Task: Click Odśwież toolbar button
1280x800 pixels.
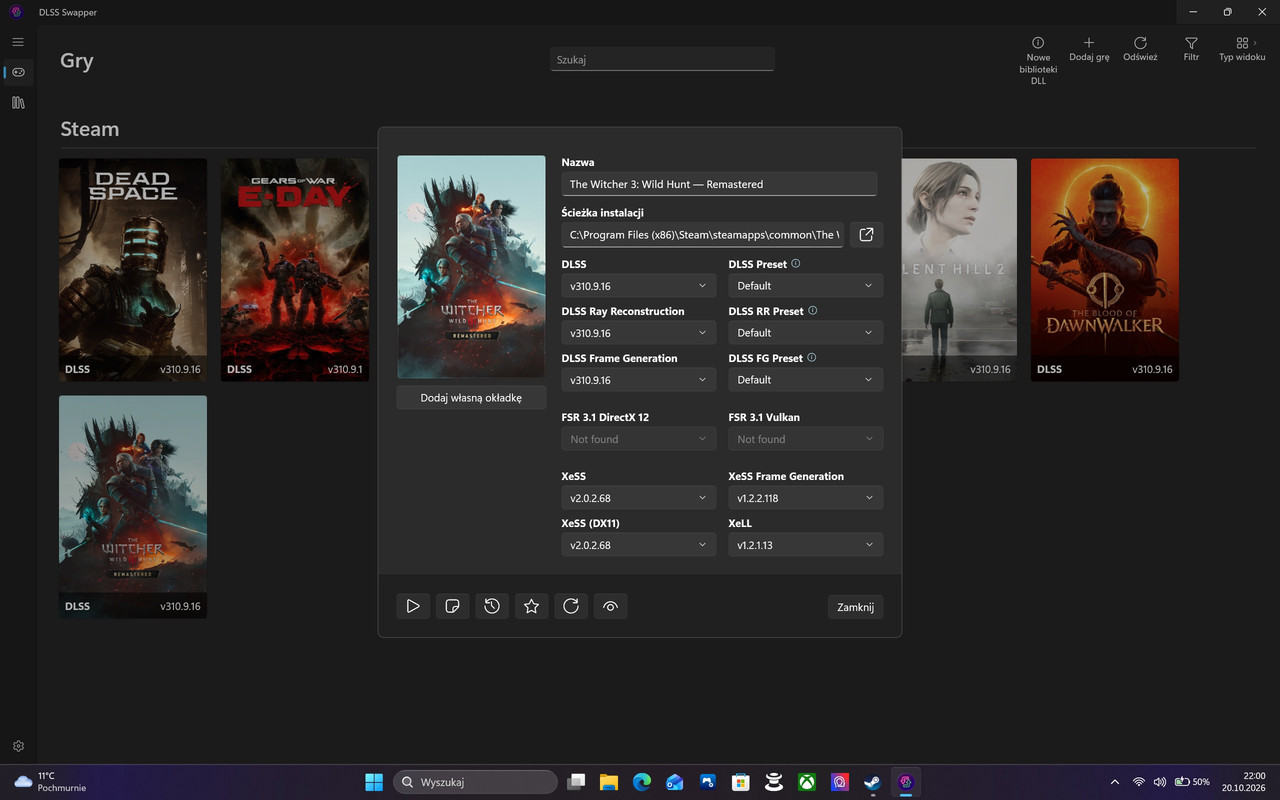Action: [x=1140, y=50]
